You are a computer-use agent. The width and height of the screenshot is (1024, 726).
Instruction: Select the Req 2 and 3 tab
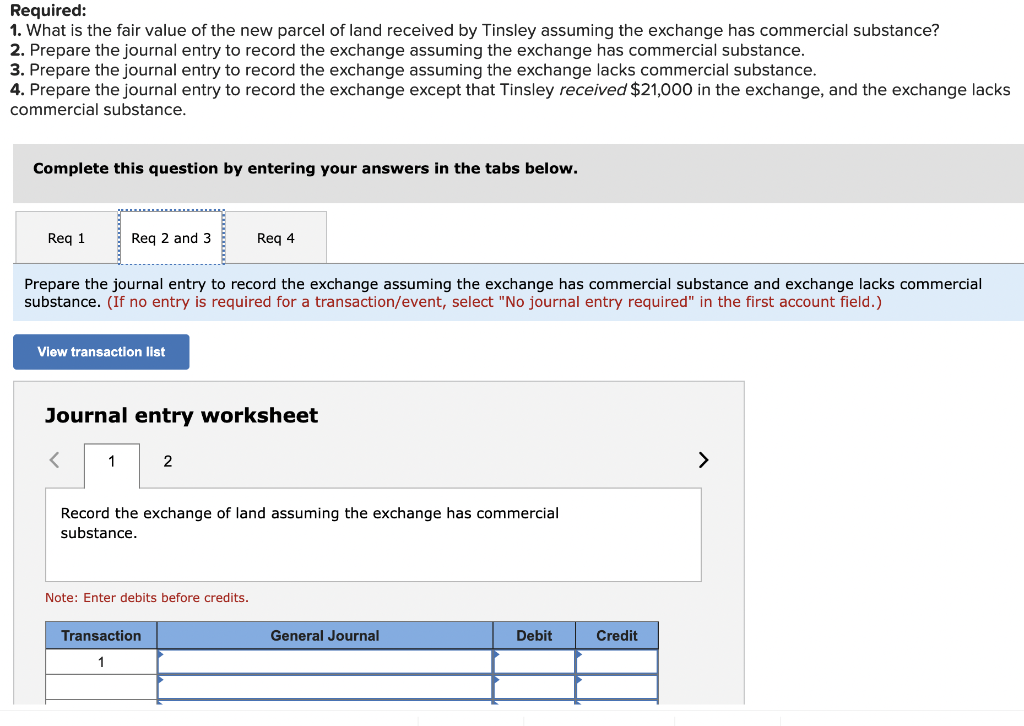pyautogui.click(x=170, y=237)
